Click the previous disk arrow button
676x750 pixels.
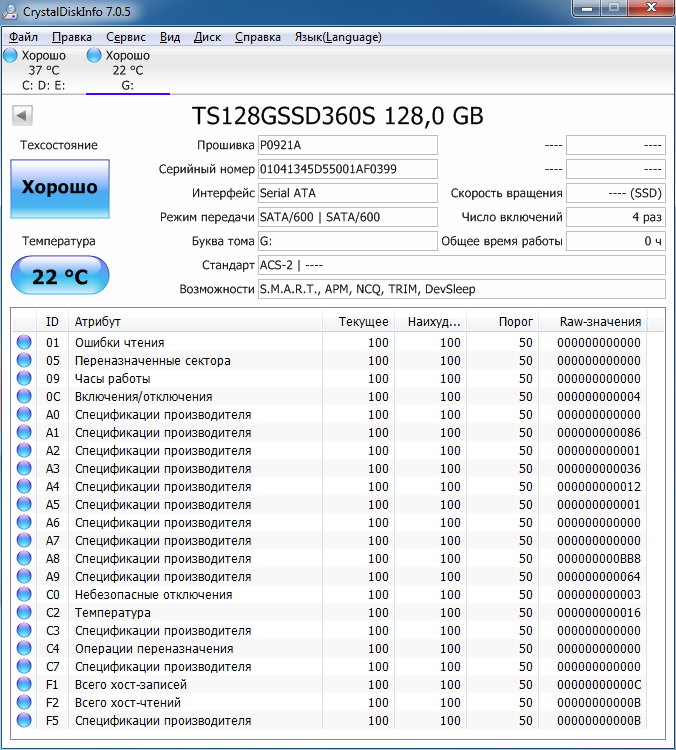tap(22, 115)
